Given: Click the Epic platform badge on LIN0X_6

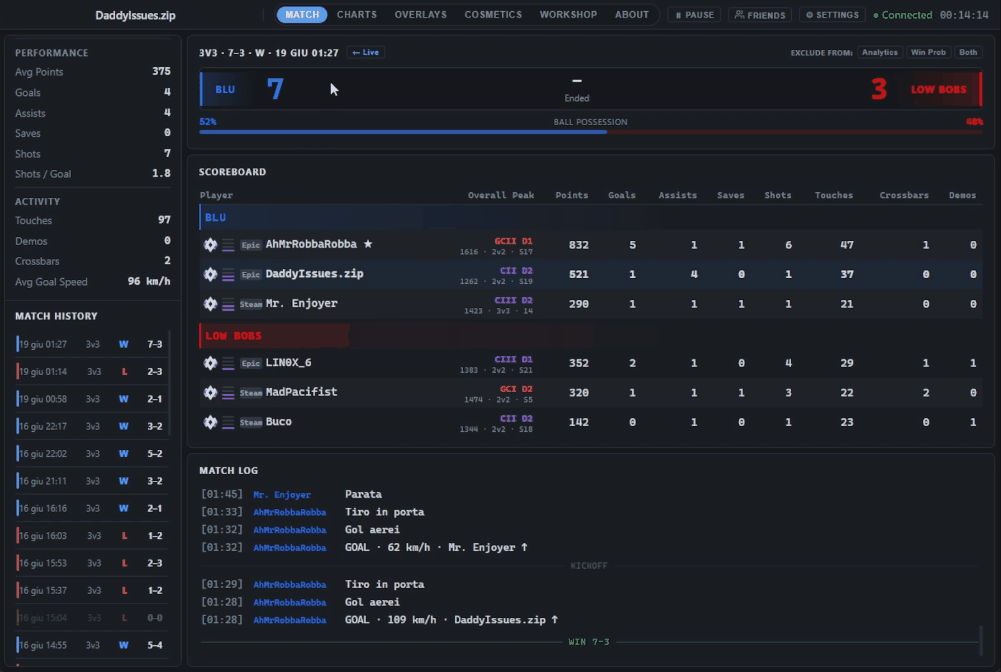Looking at the screenshot, I should coord(250,363).
